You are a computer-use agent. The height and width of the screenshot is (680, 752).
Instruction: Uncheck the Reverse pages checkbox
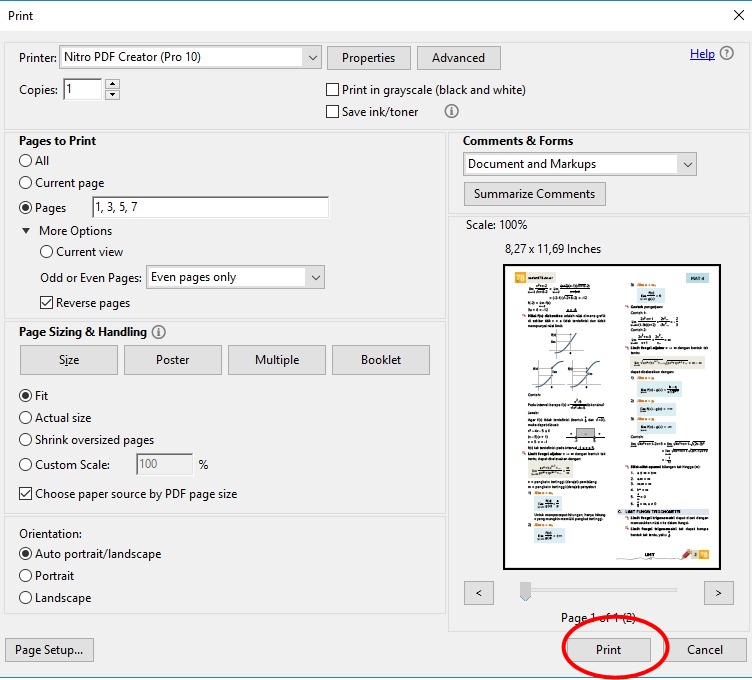(x=47, y=303)
